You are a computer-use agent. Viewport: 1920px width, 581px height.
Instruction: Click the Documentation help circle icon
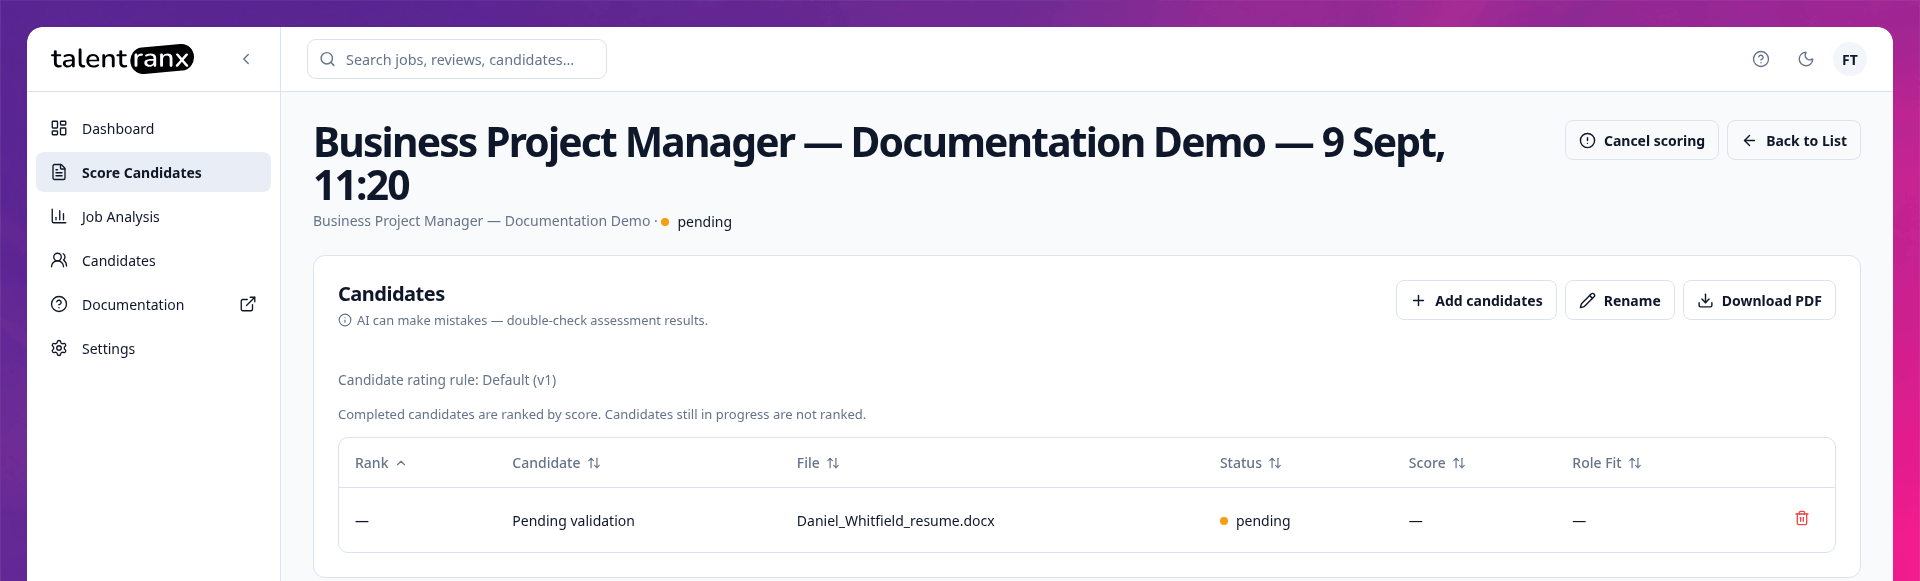(x=59, y=304)
